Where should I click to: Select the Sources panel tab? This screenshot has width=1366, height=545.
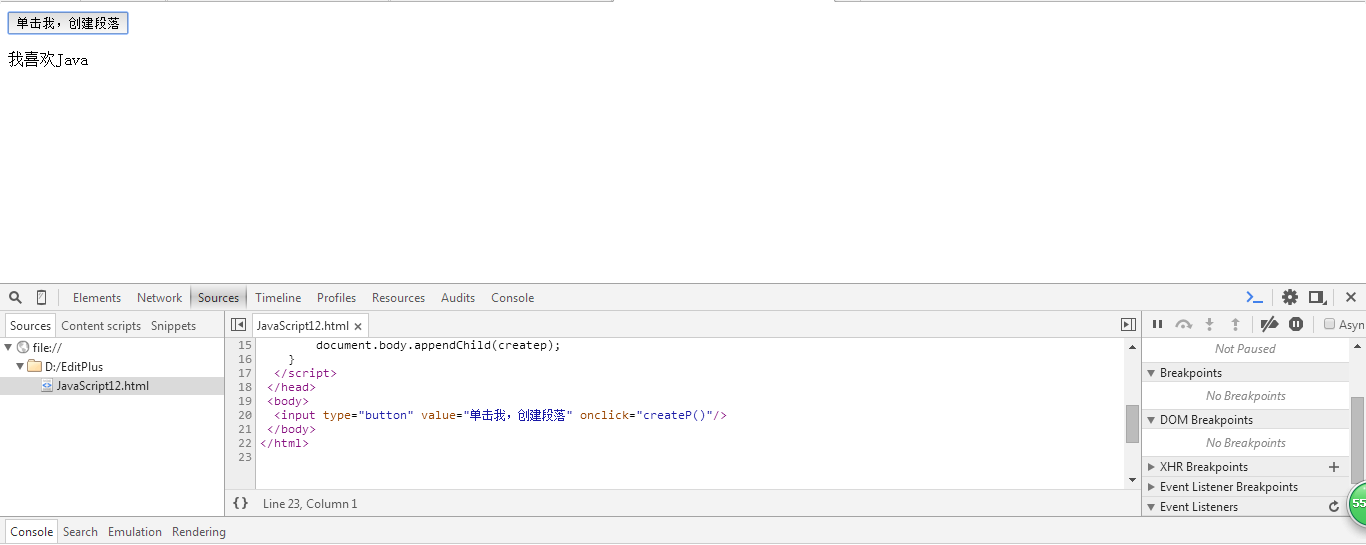point(218,298)
